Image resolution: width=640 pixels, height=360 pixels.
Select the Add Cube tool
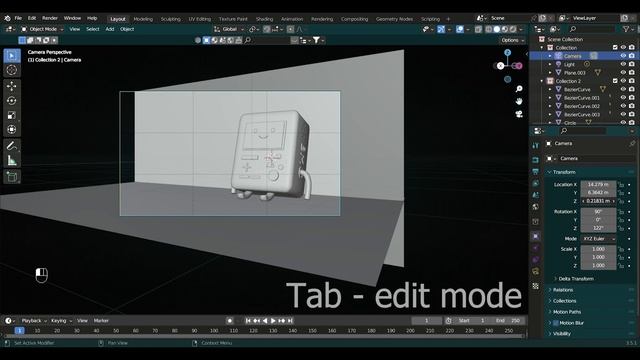click(x=11, y=177)
